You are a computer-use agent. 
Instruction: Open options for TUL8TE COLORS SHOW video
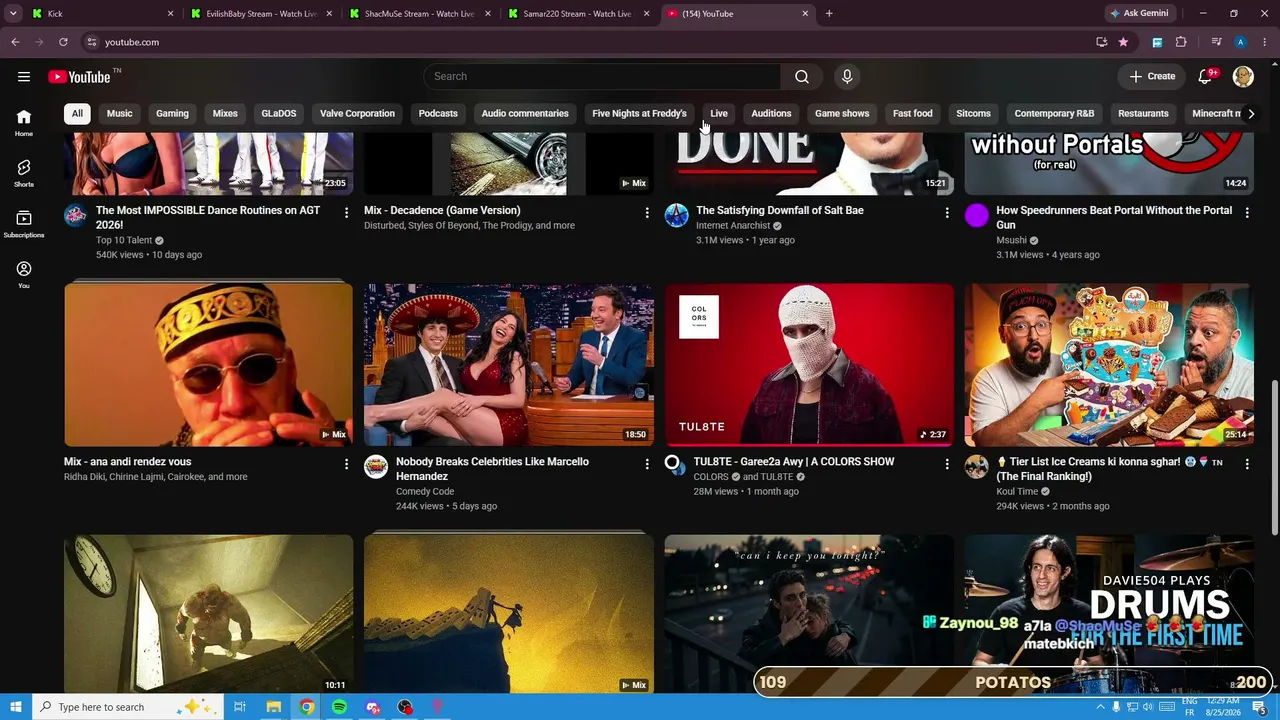[x=947, y=463]
